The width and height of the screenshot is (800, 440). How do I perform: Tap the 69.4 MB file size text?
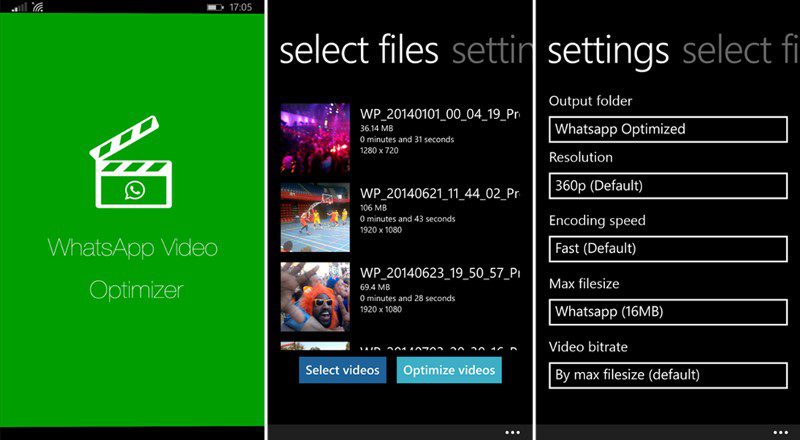(x=375, y=287)
